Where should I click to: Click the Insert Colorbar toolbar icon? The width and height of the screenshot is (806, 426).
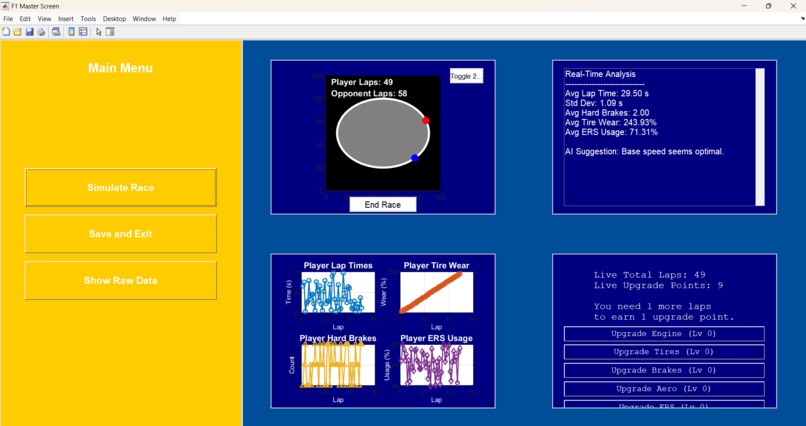point(71,31)
